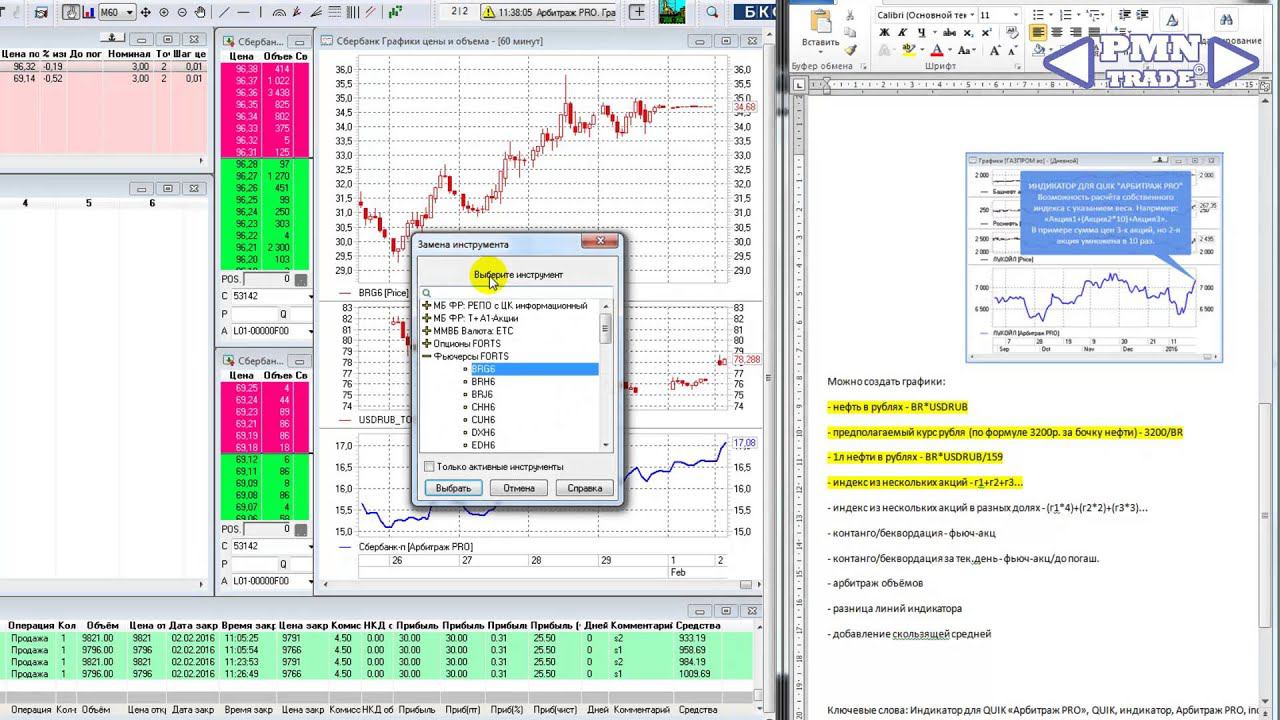Select EDH6 instrument in list
1280x720 pixels.
(483, 446)
